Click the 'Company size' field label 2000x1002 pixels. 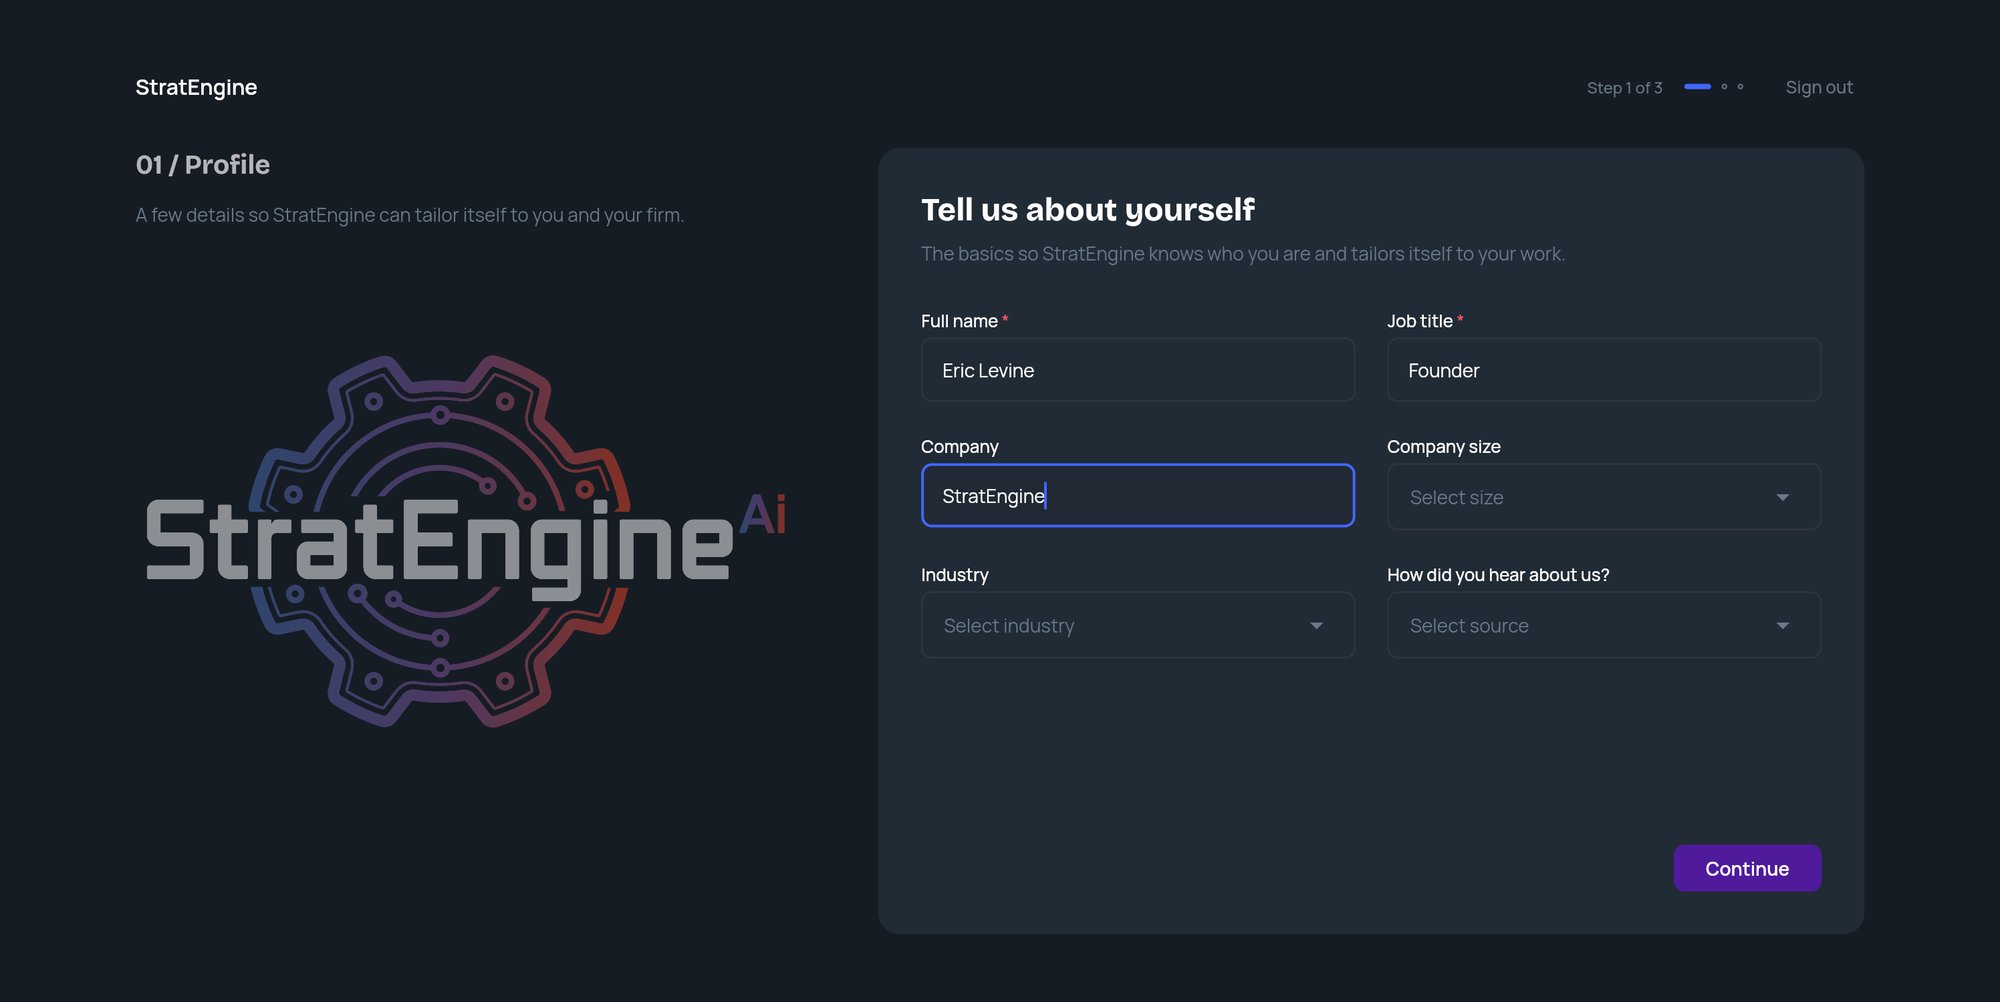[x=1443, y=447]
